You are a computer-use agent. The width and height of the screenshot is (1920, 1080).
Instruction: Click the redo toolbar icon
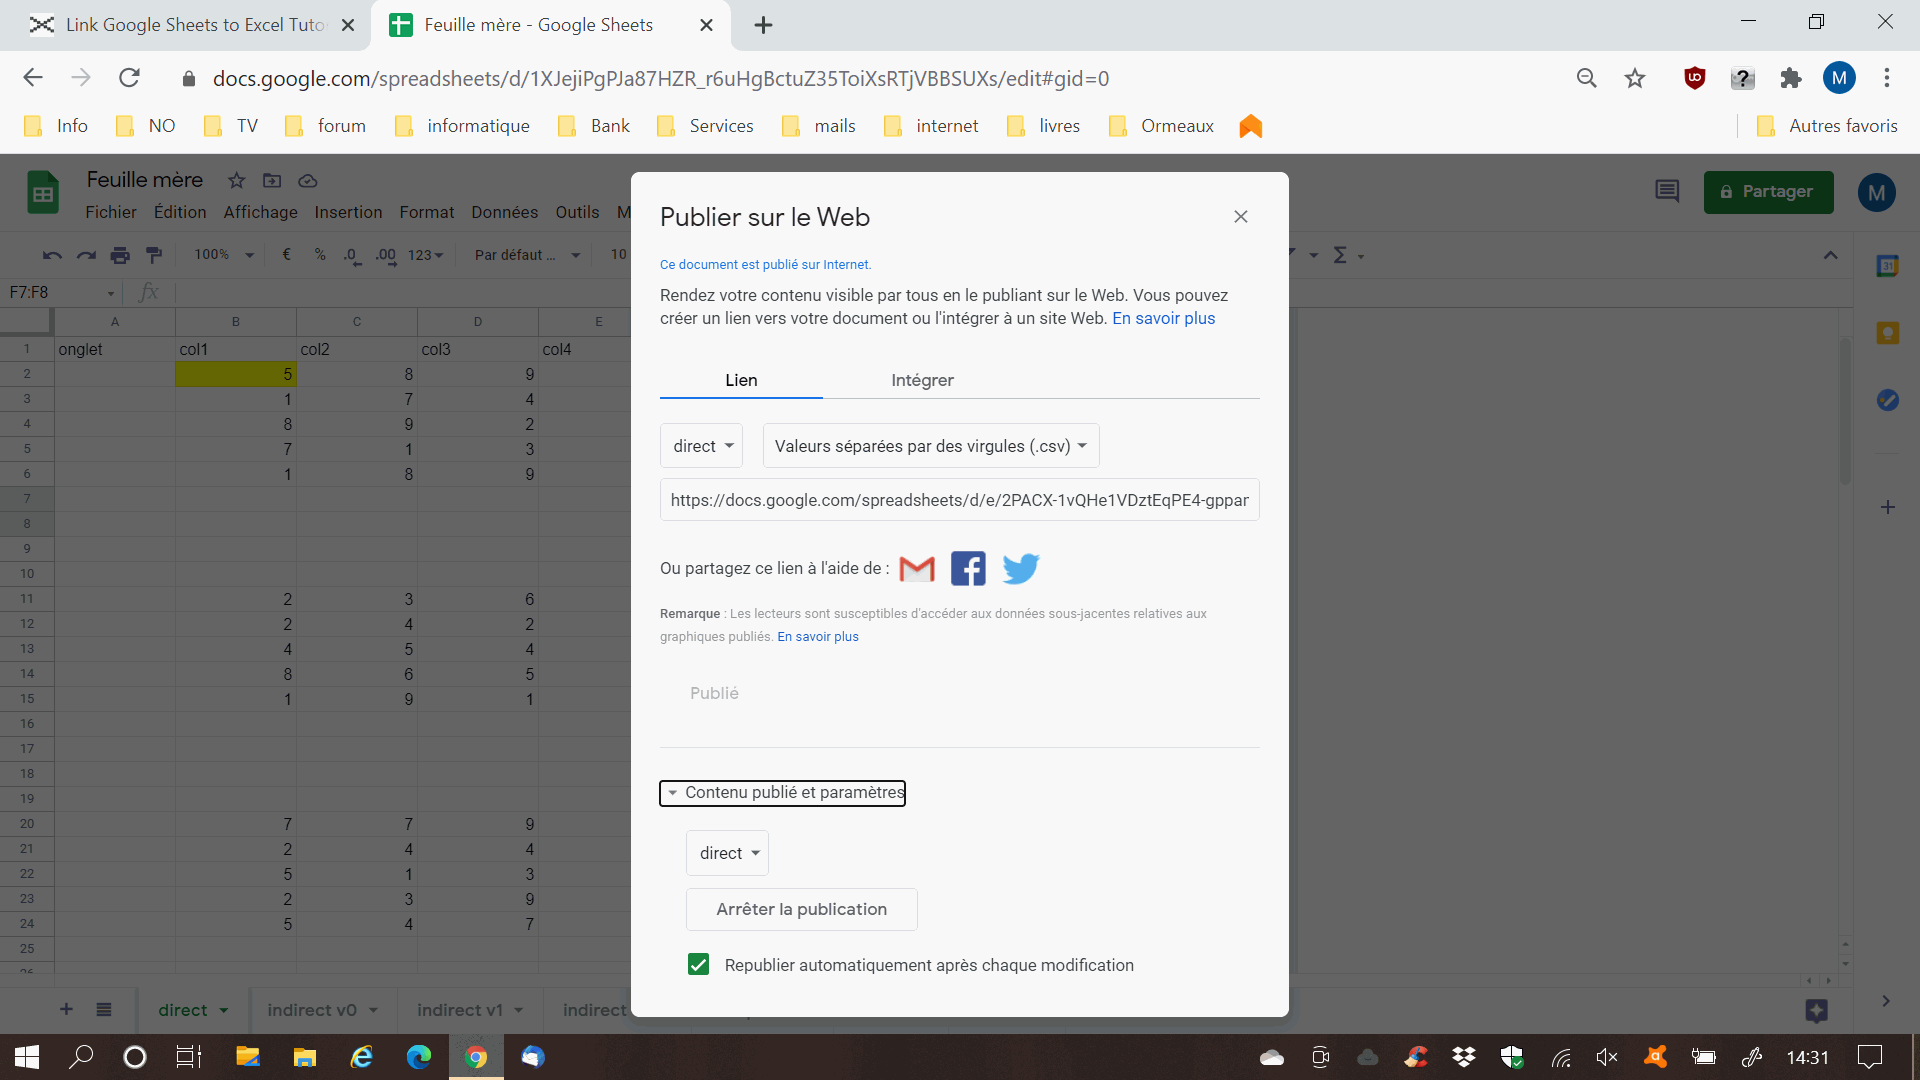click(x=87, y=255)
